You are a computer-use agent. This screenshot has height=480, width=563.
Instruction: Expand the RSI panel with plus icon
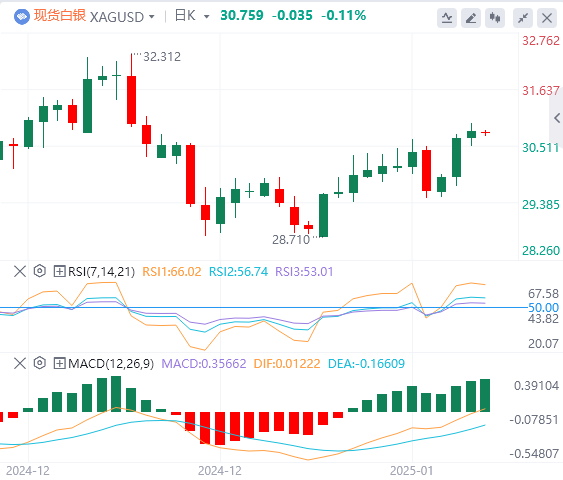[59, 271]
